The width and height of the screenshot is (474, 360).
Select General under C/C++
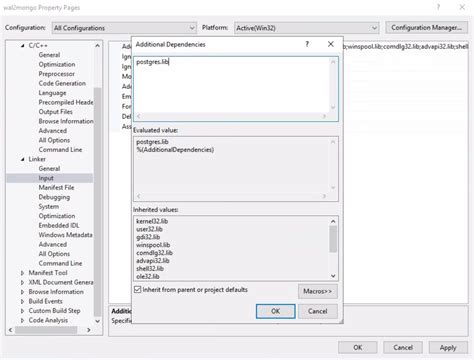pos(49,55)
